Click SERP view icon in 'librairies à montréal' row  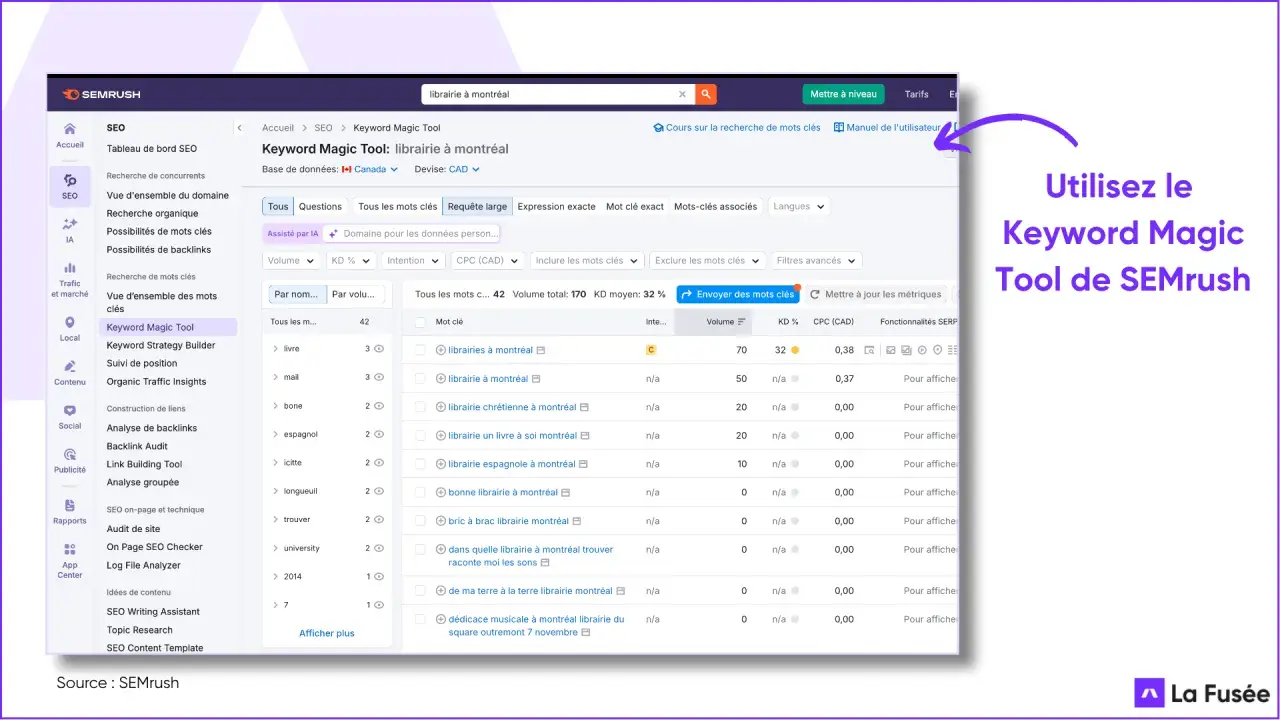[869, 350]
